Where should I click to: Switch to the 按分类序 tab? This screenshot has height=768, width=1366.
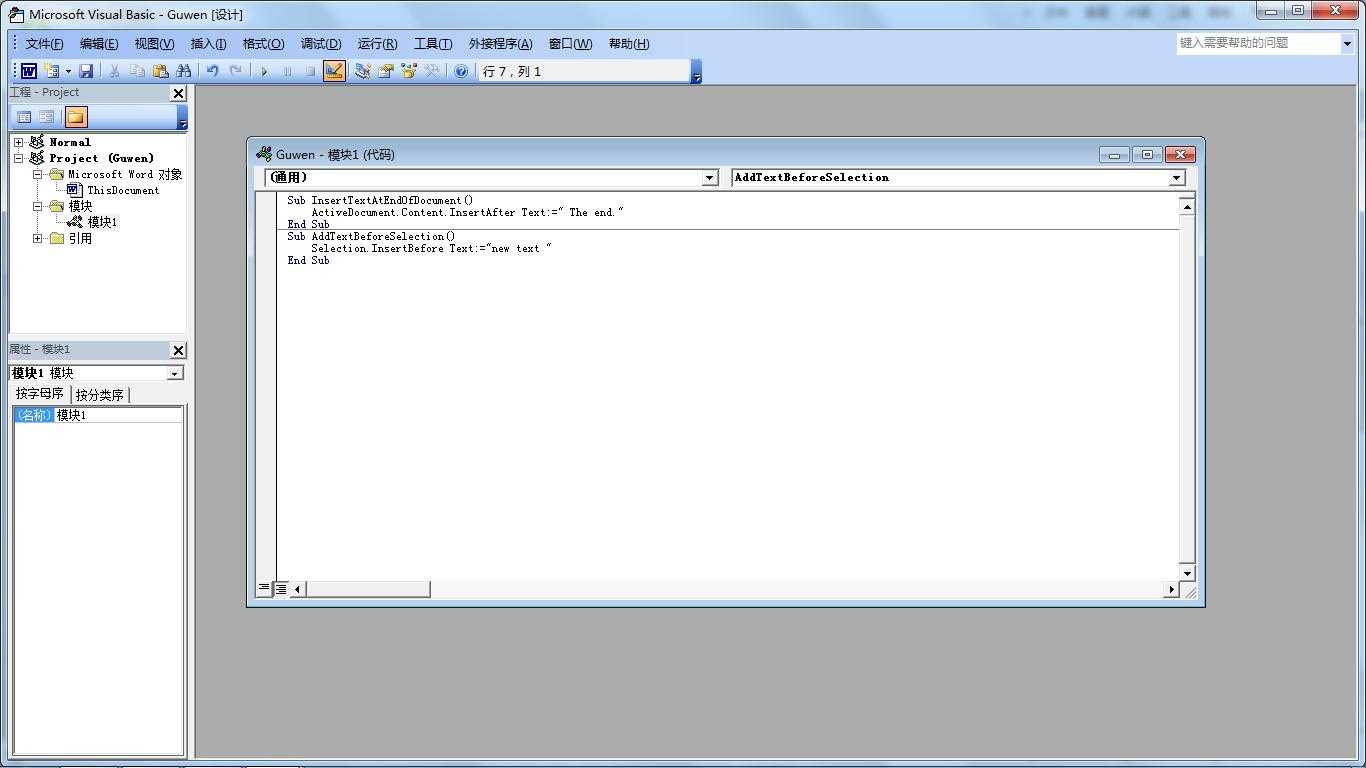99,395
